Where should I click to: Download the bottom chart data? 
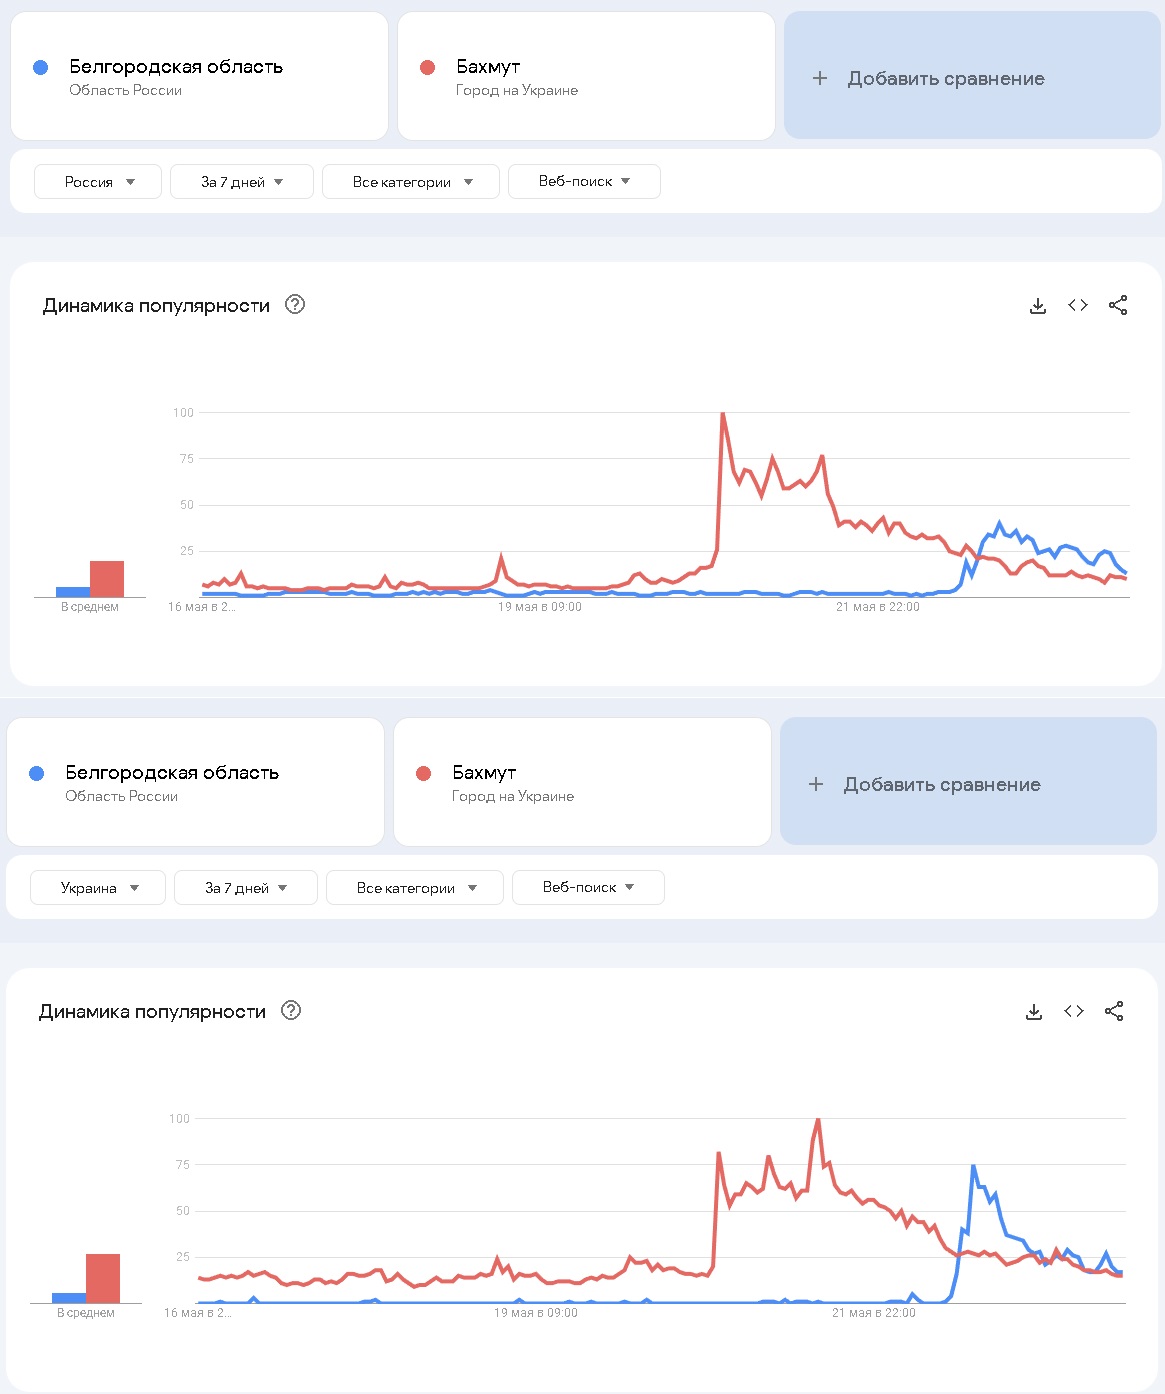pyautogui.click(x=1034, y=1012)
